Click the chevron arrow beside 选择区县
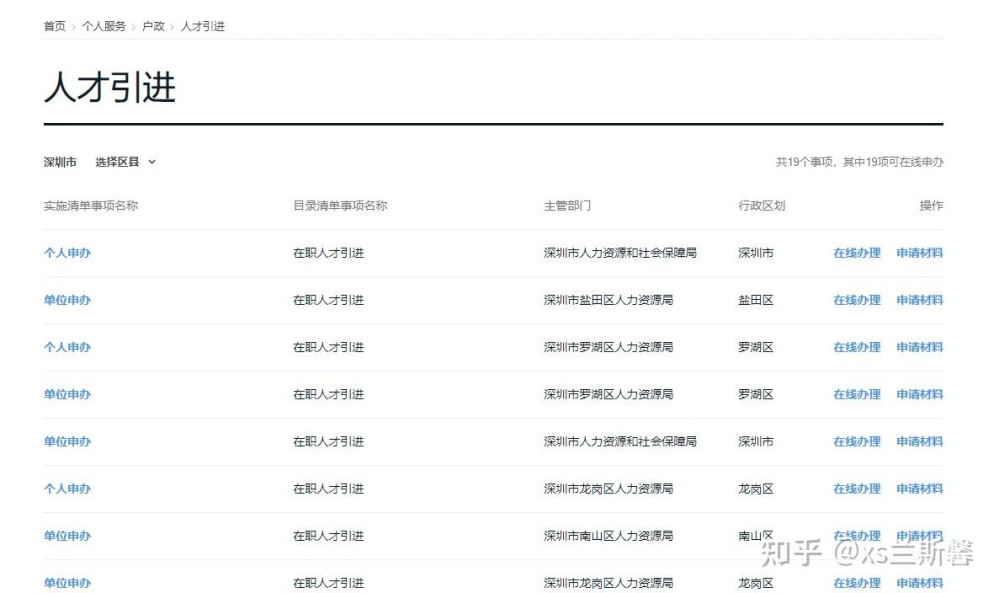Viewport: 999px width, 593px height. coord(152,162)
